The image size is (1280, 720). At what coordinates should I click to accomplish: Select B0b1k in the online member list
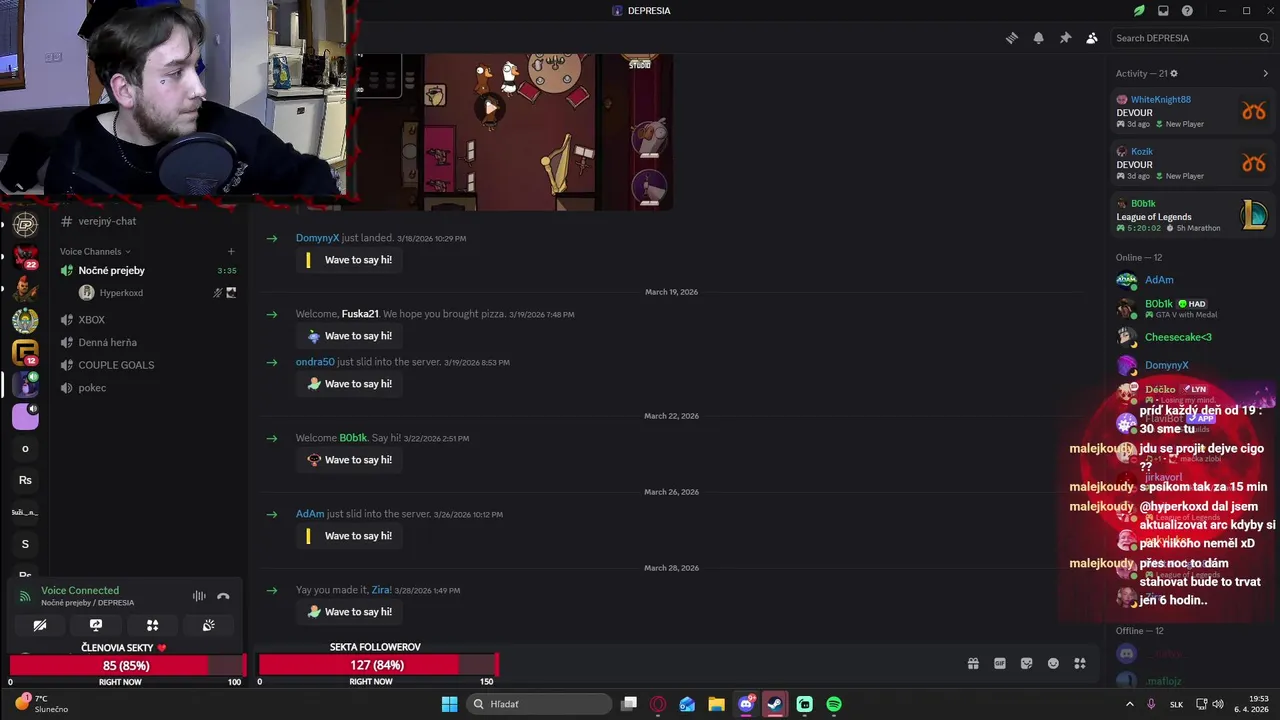(1192, 308)
